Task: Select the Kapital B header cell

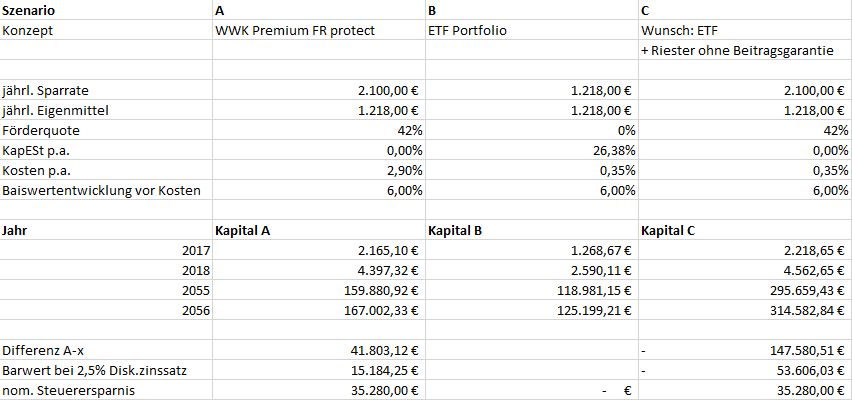Action: click(x=456, y=230)
